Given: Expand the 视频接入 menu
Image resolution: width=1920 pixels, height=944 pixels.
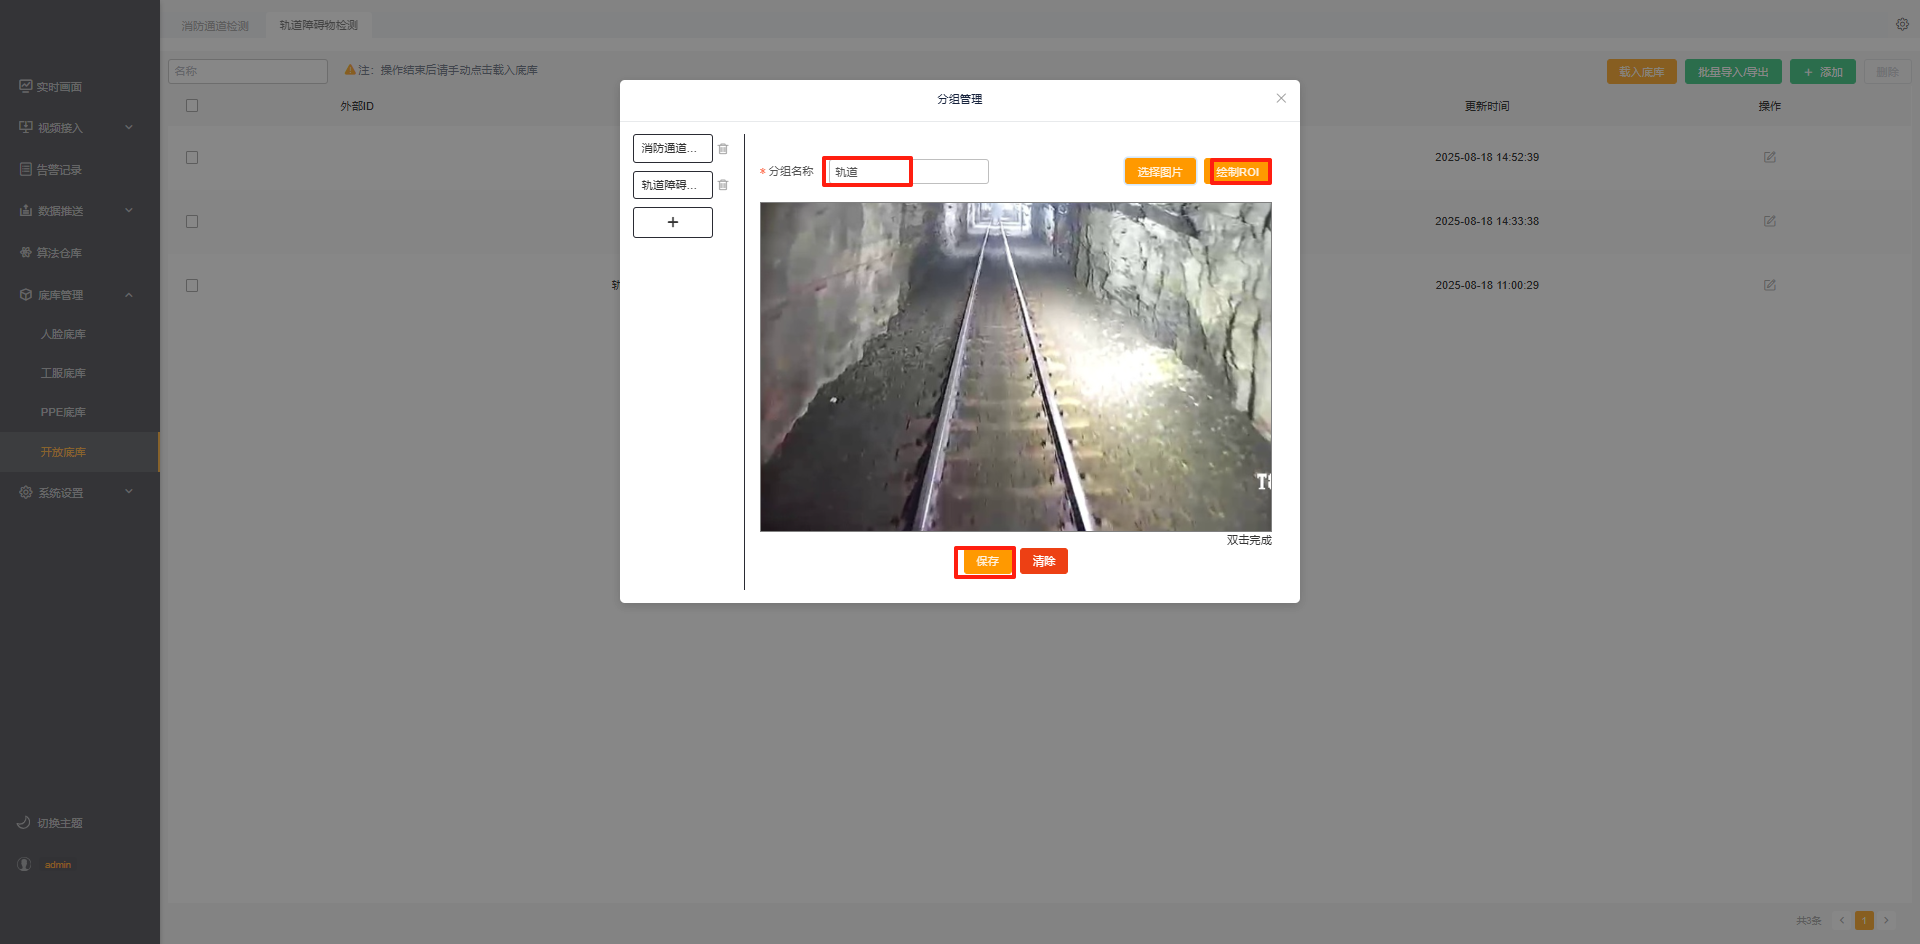Looking at the screenshot, I should tap(79, 128).
